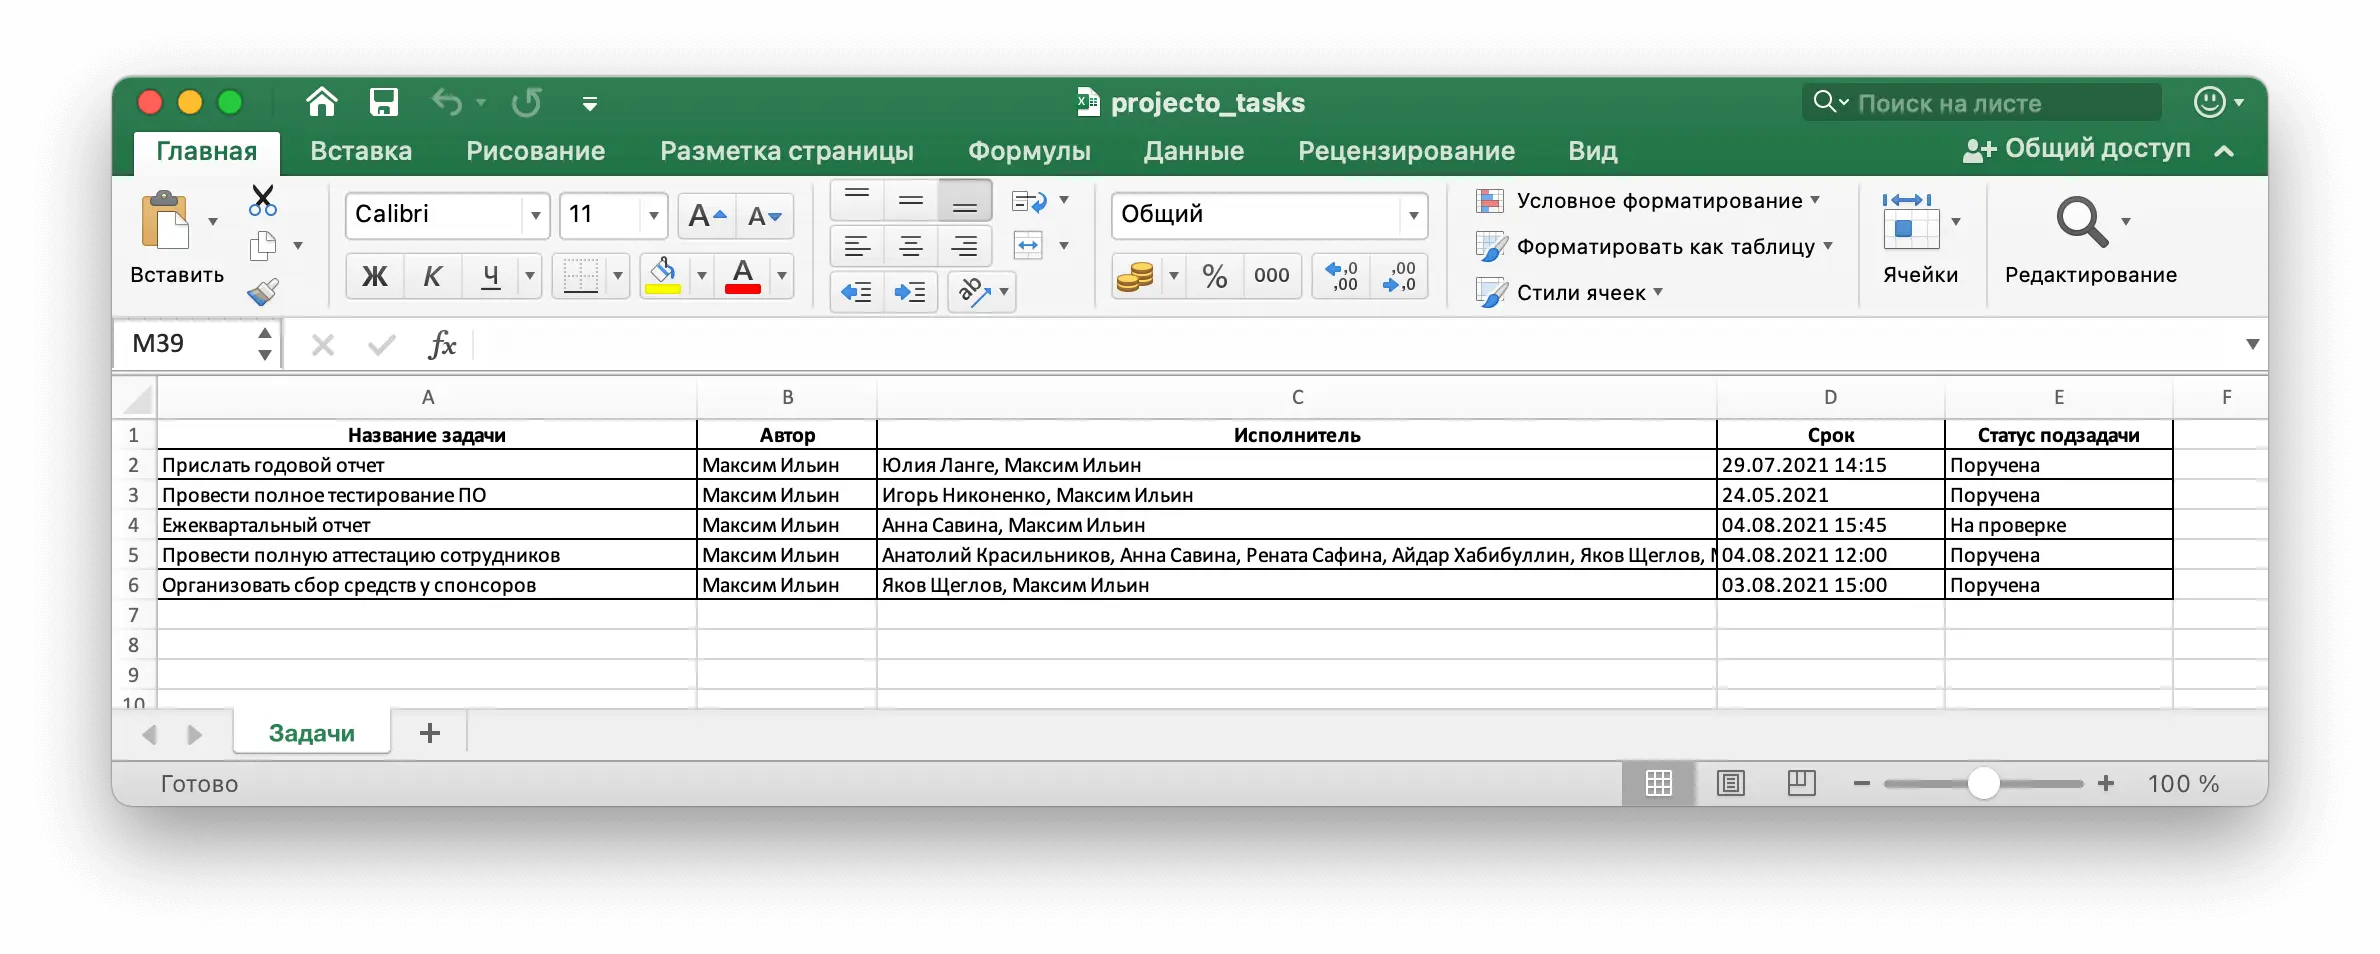Click the Home icon in title bar

(x=321, y=102)
